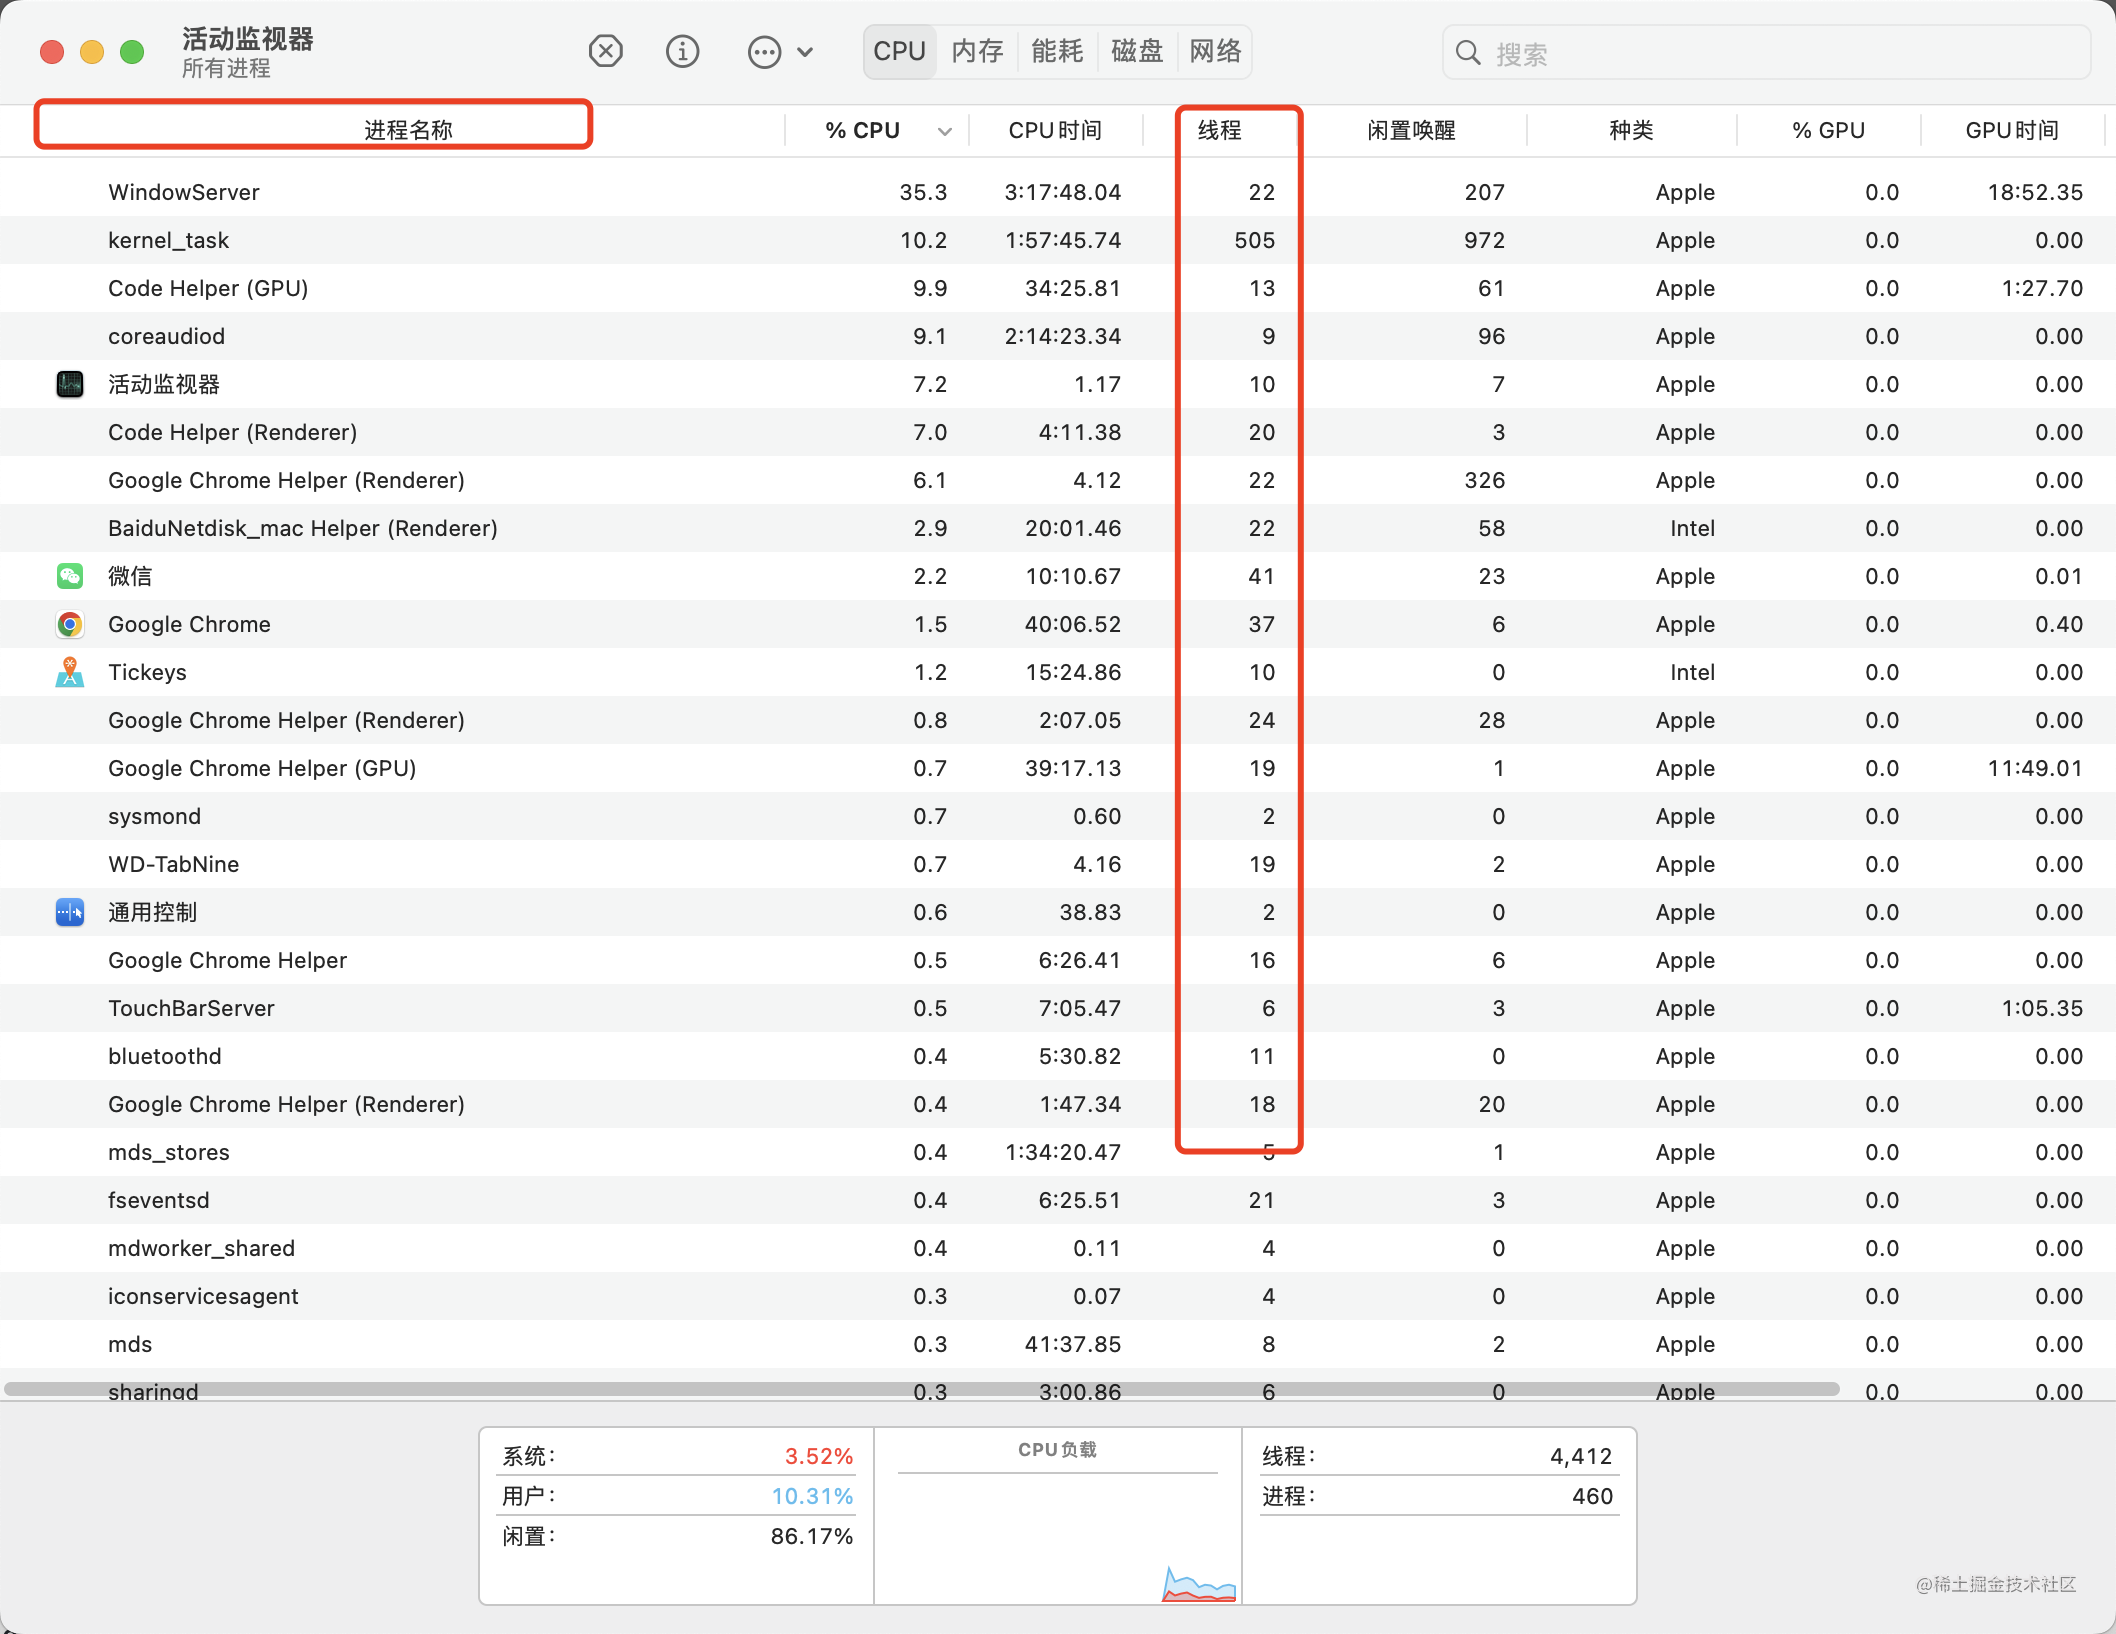The image size is (2116, 1634).
Task: Select the mds process row
Action: (1058, 1344)
